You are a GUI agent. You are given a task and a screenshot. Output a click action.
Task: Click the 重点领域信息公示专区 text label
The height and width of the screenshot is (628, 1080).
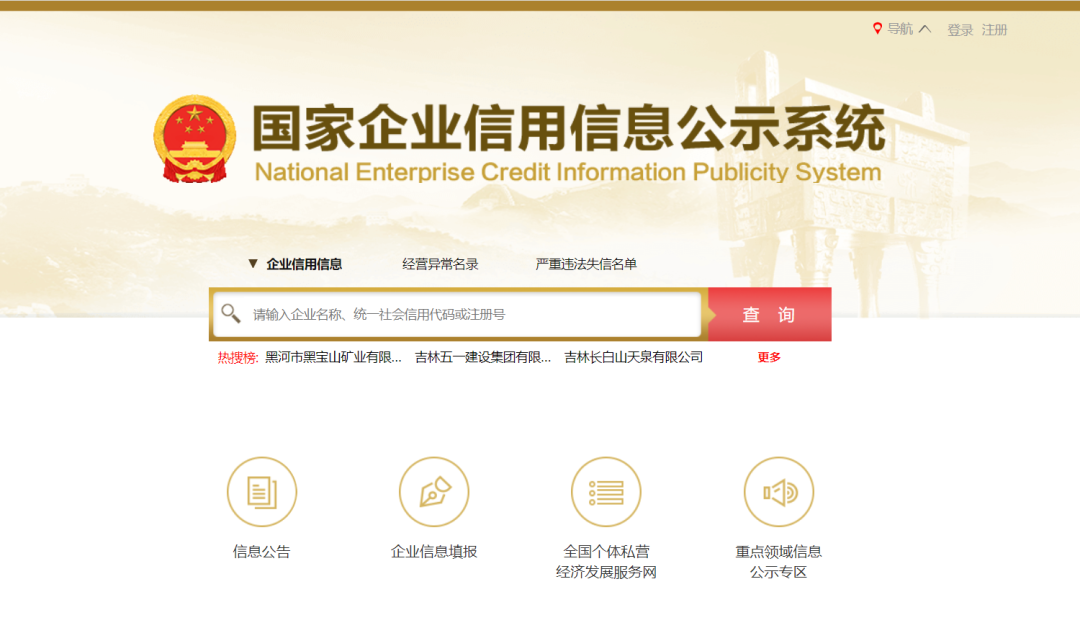778,562
